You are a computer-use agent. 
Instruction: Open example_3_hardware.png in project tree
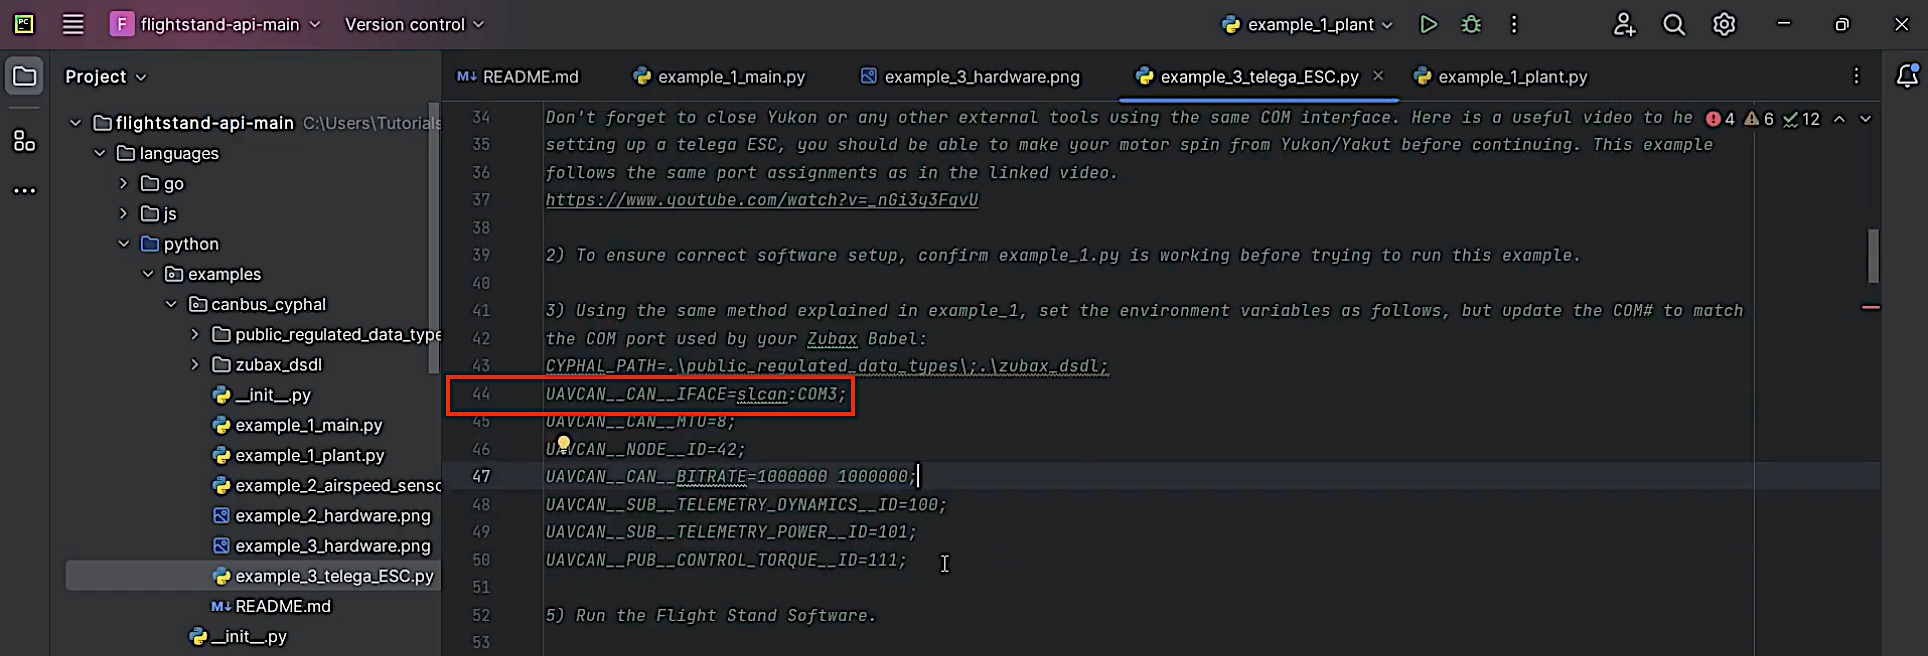point(321,546)
